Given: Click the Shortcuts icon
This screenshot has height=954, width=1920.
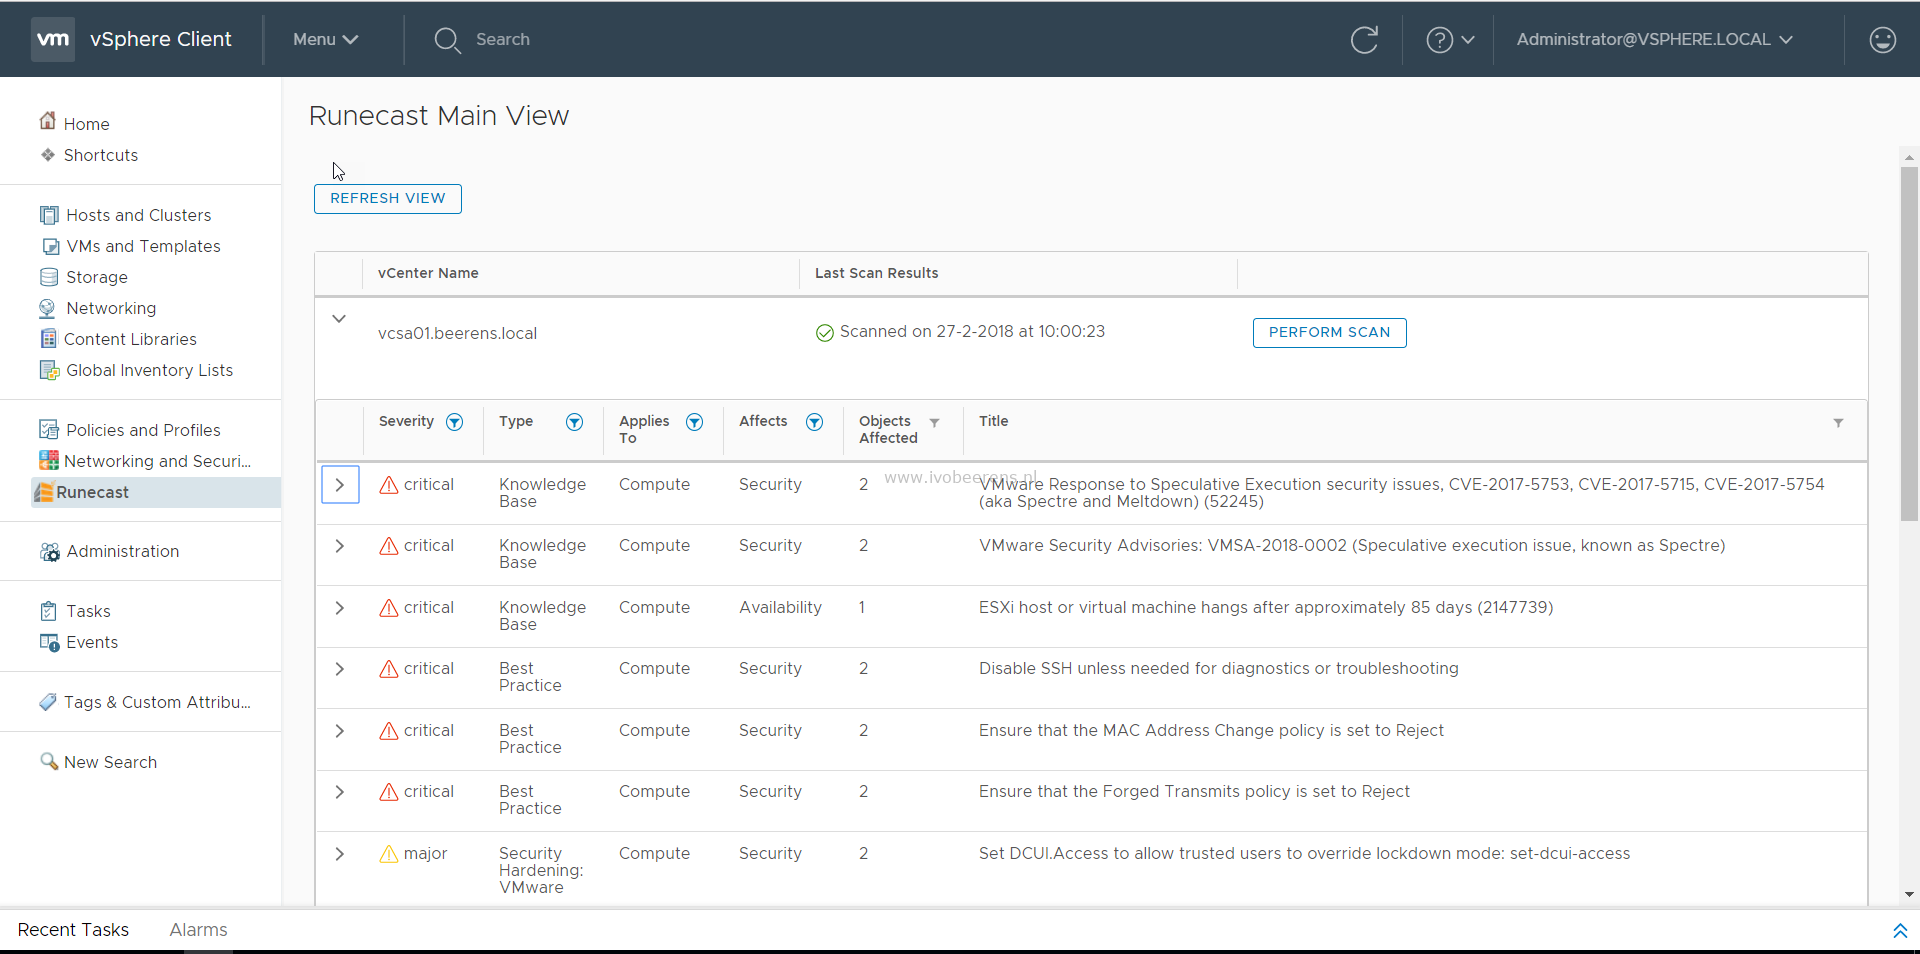Looking at the screenshot, I should [47, 155].
